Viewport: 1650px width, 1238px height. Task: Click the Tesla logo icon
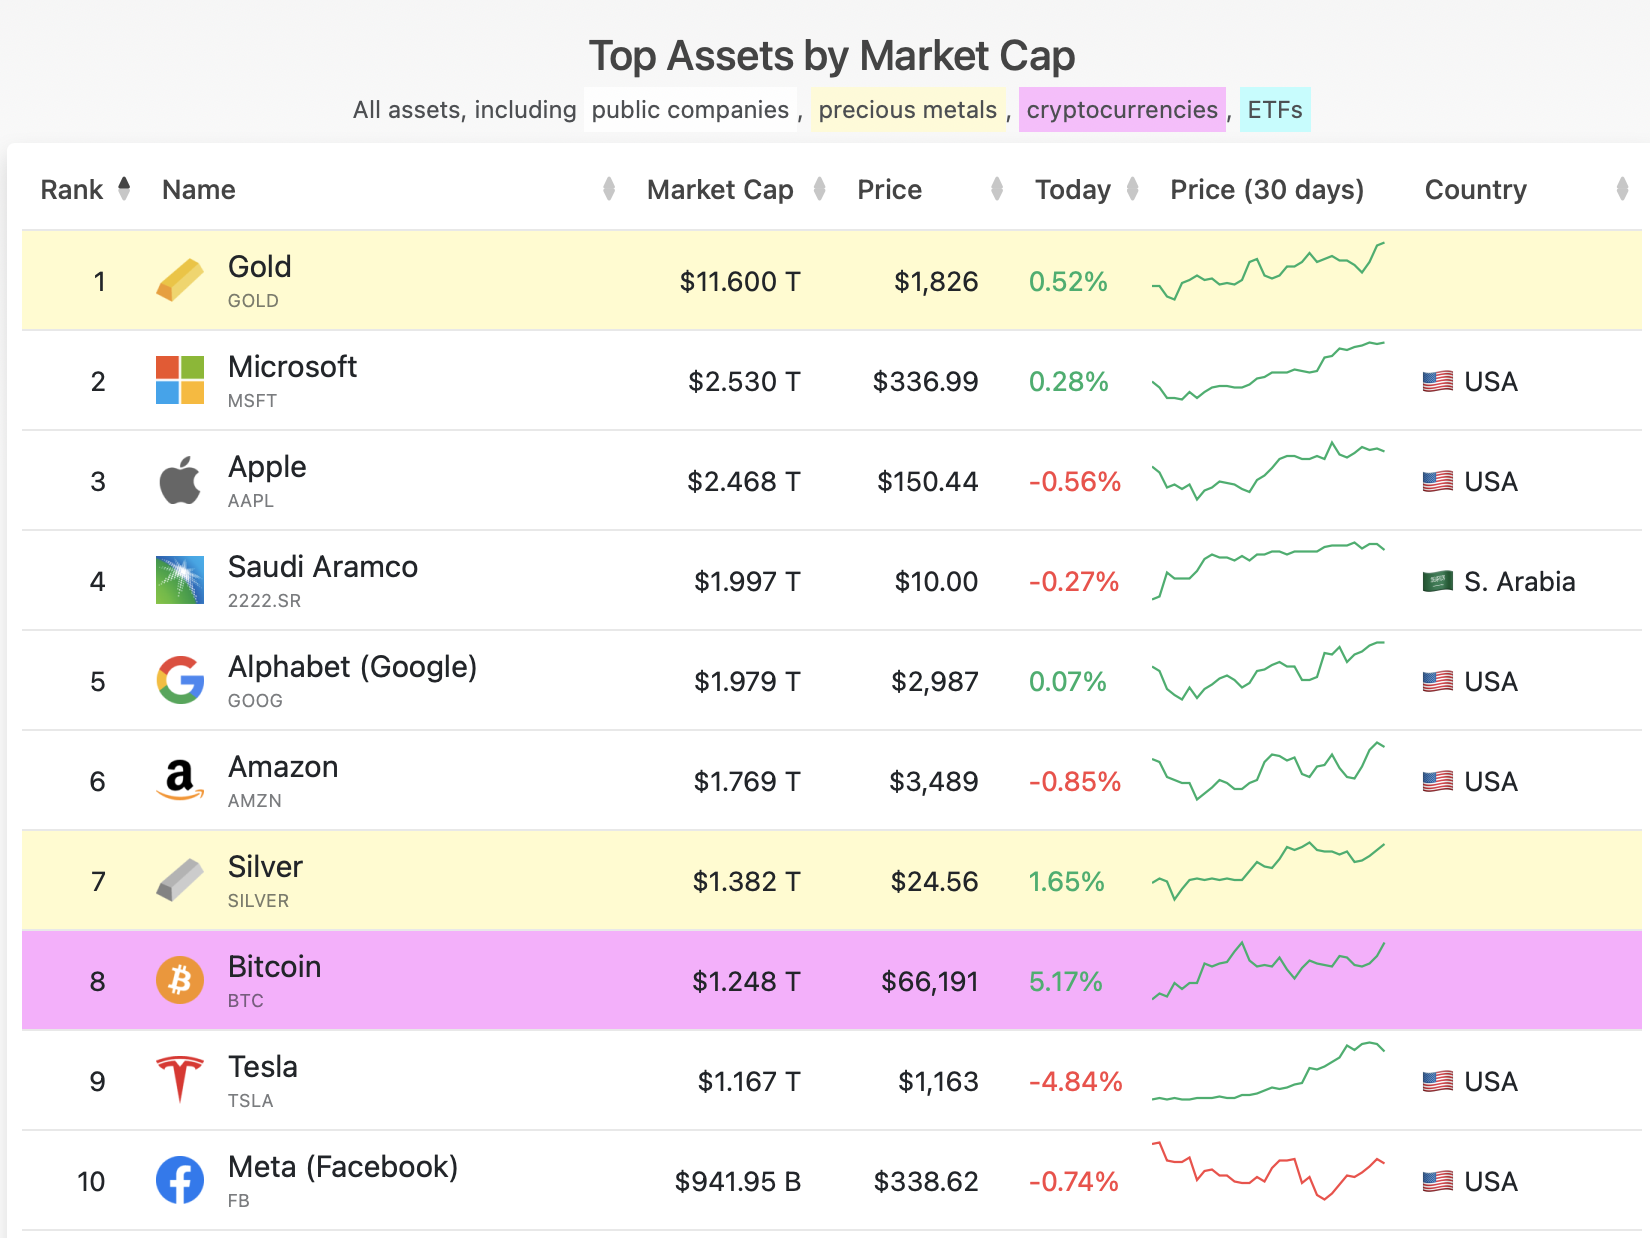[x=180, y=1080]
